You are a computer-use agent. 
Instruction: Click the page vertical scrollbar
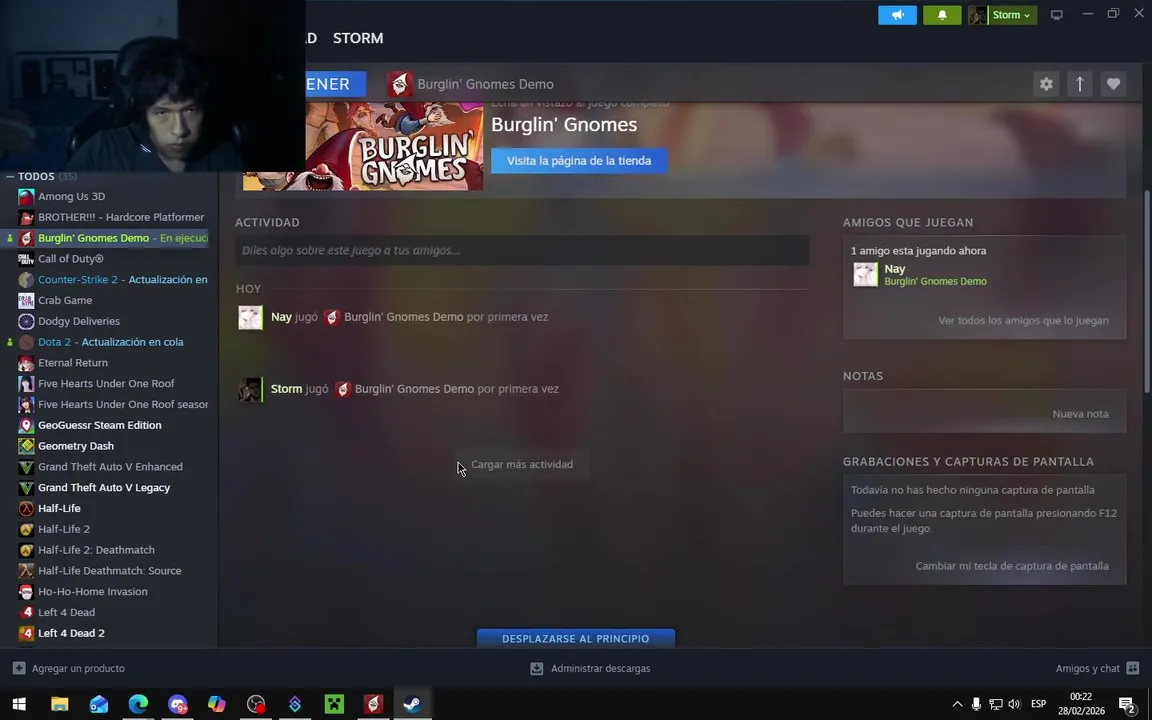[x=1147, y=294]
